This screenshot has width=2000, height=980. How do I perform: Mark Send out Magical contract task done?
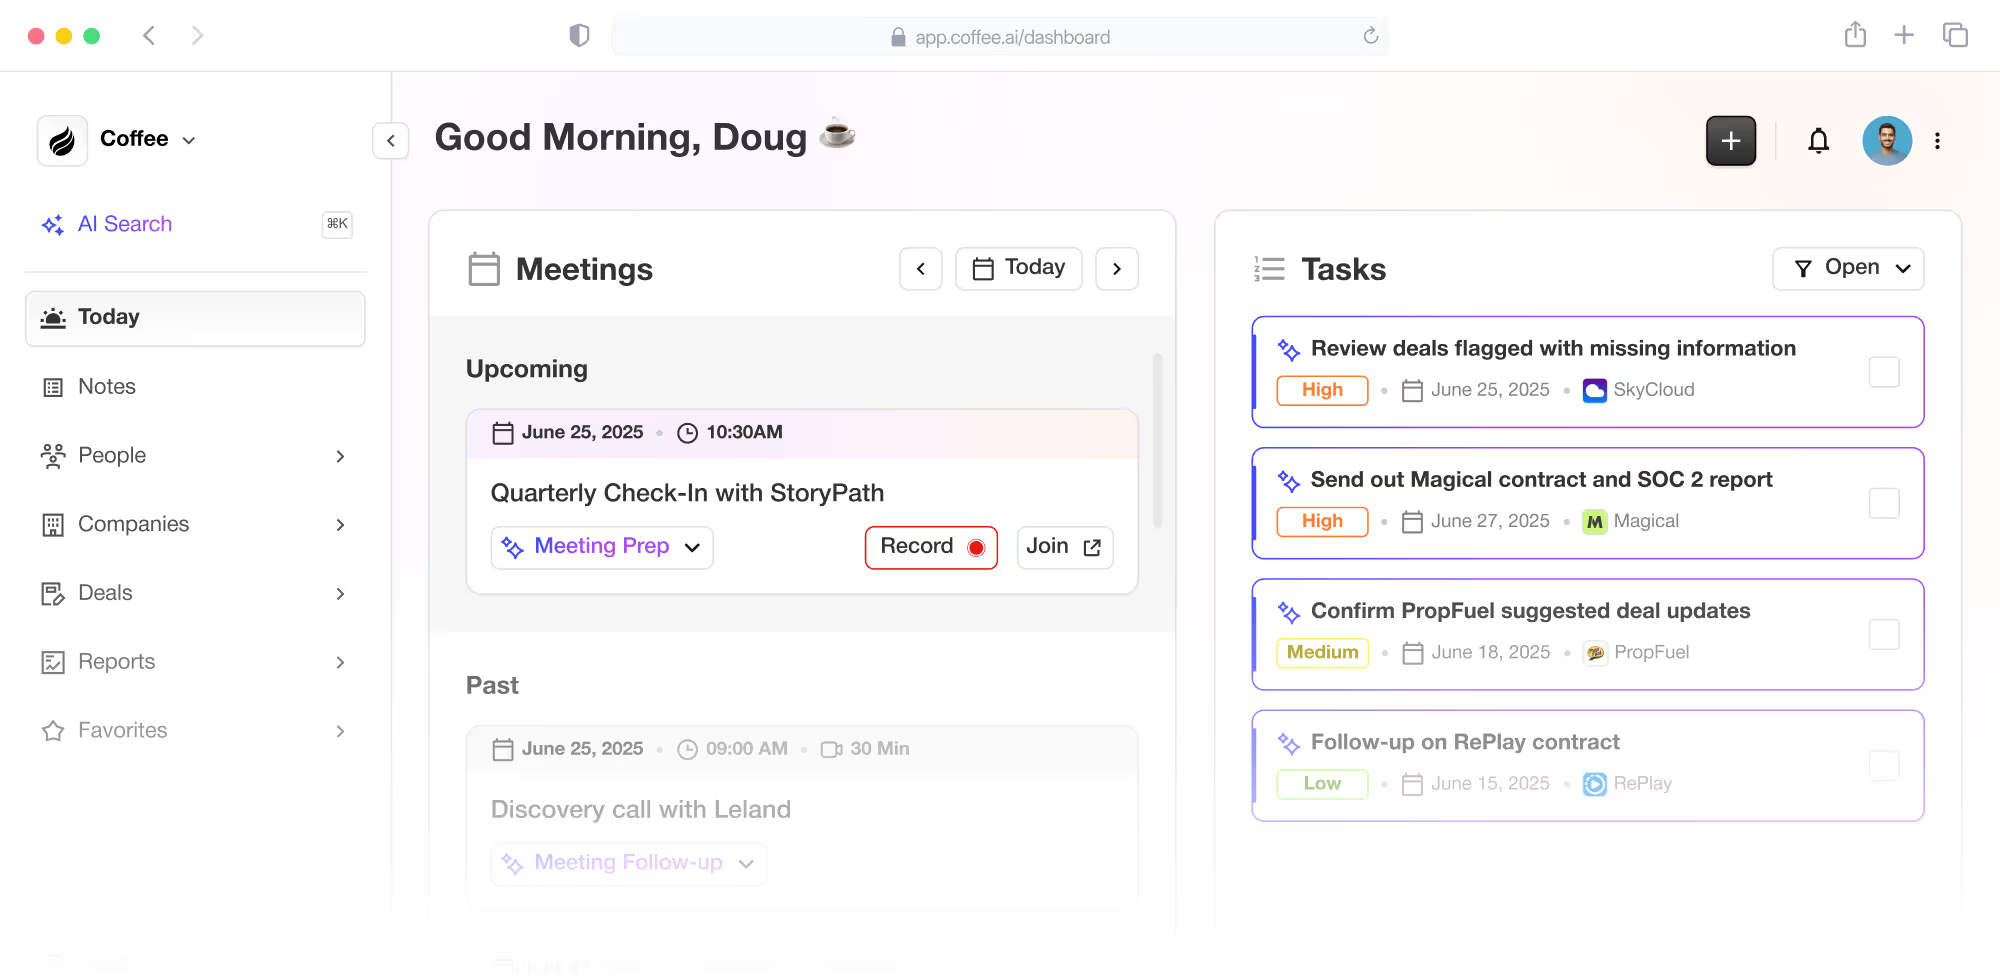1884,503
